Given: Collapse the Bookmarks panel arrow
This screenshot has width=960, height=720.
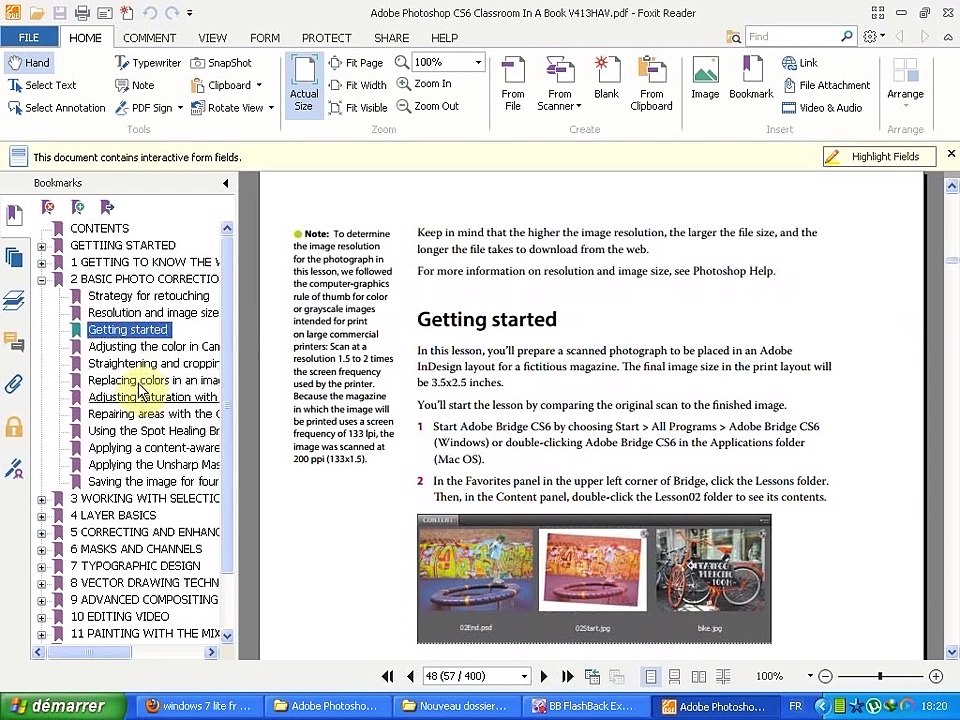Looking at the screenshot, I should coord(225,183).
